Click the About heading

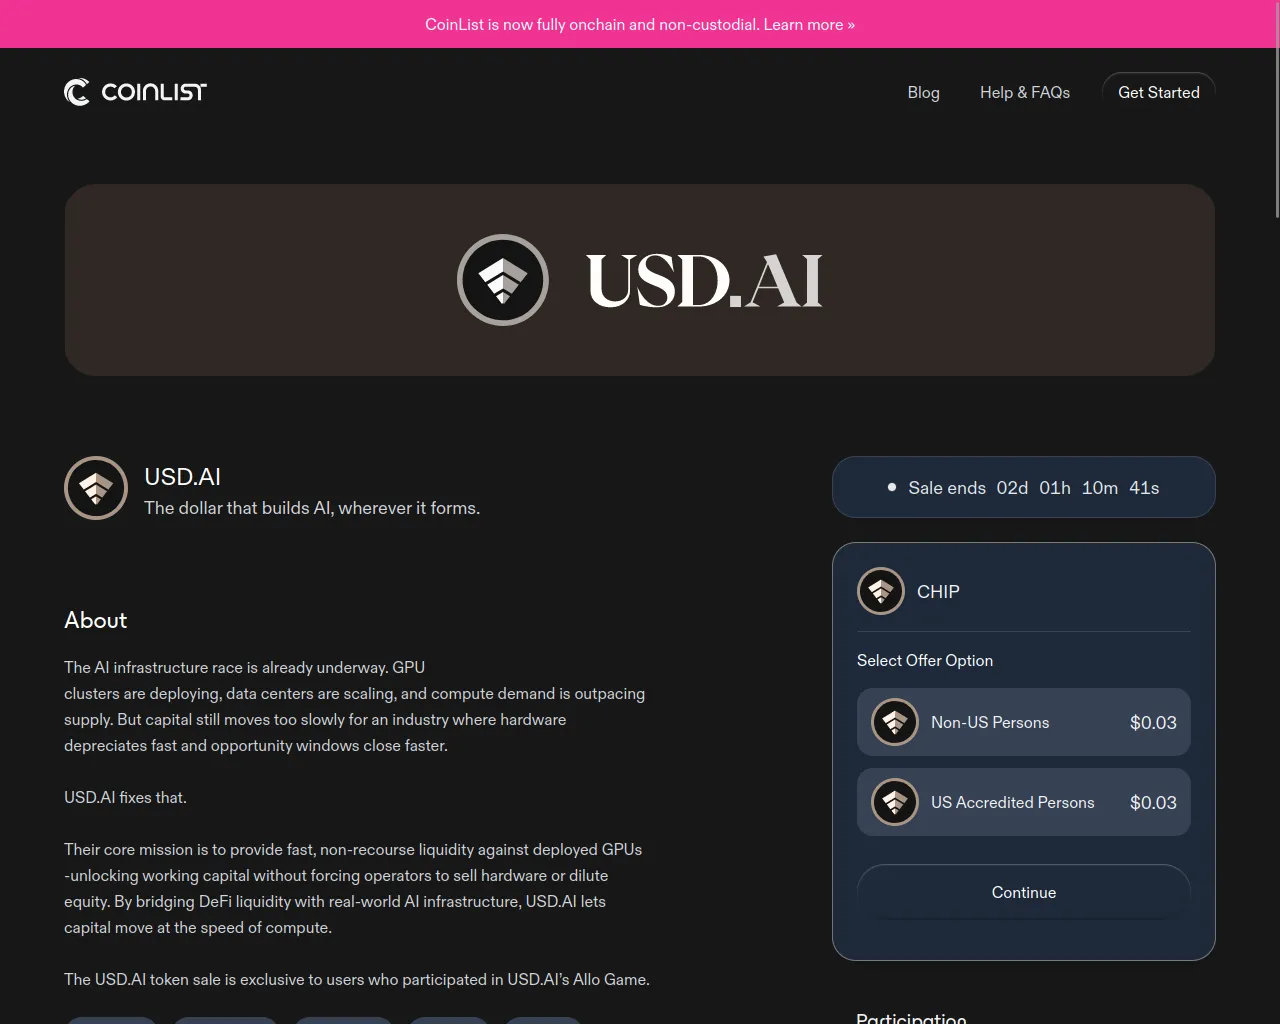point(96,620)
